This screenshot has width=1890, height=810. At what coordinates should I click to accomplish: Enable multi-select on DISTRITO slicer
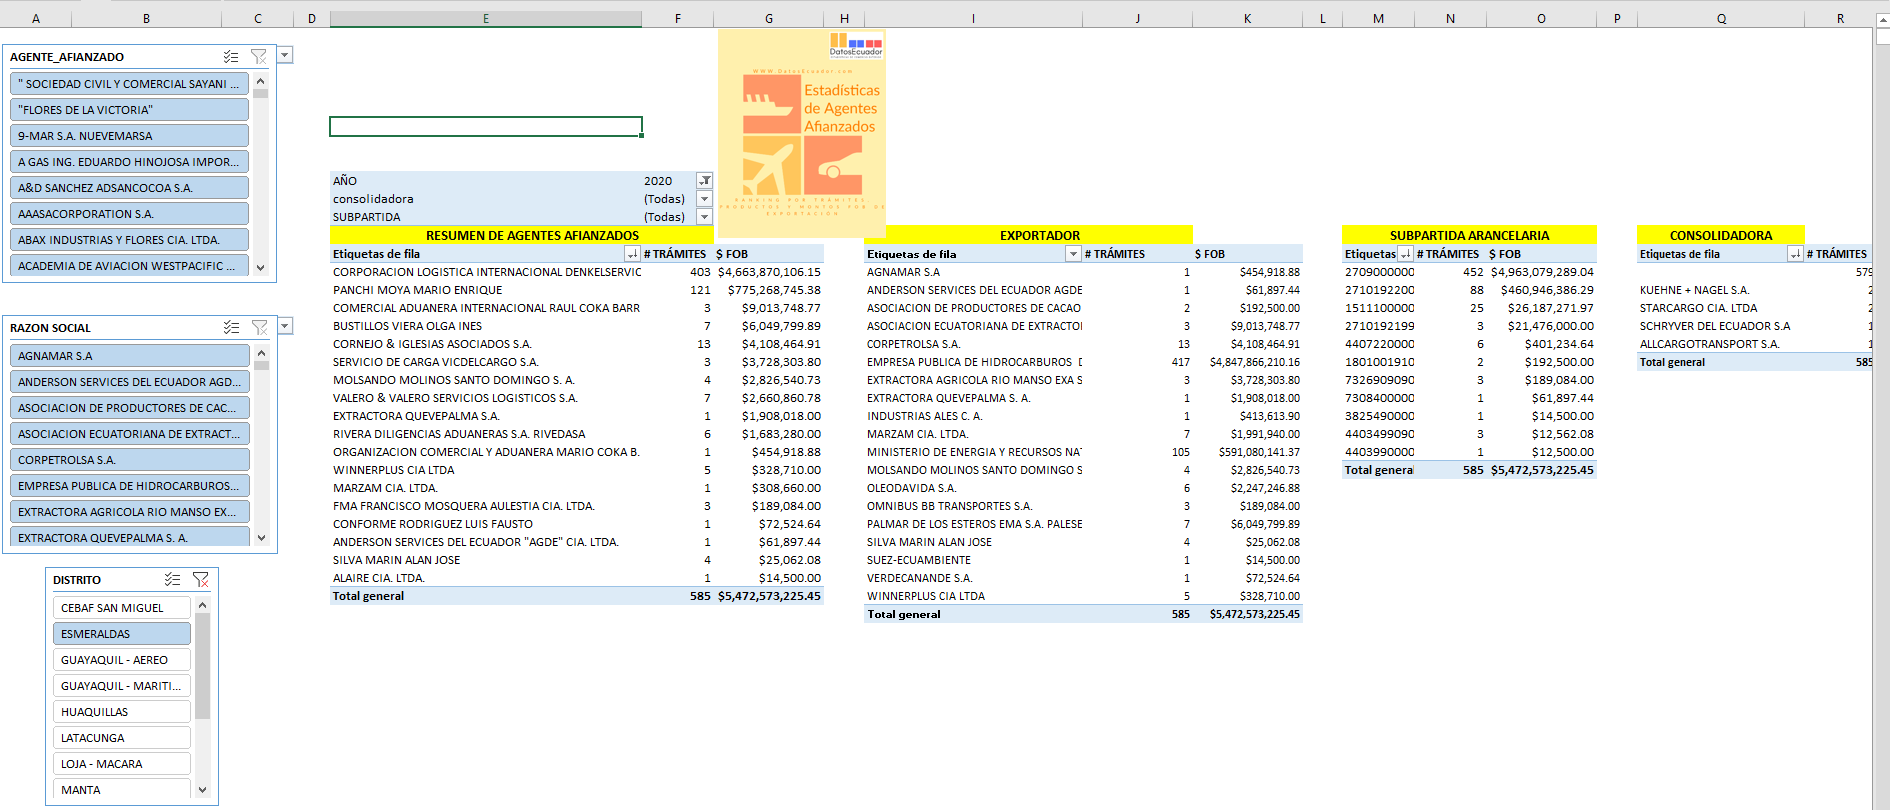(x=172, y=579)
